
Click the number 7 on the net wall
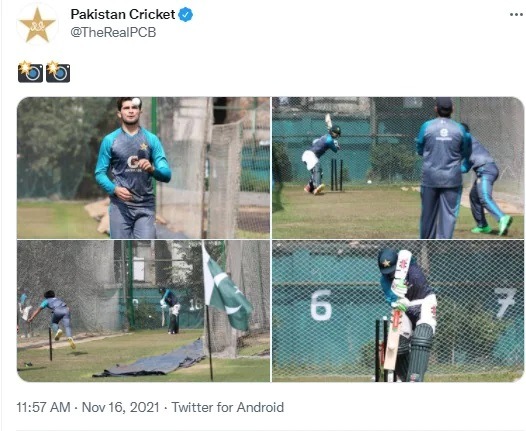505,303
